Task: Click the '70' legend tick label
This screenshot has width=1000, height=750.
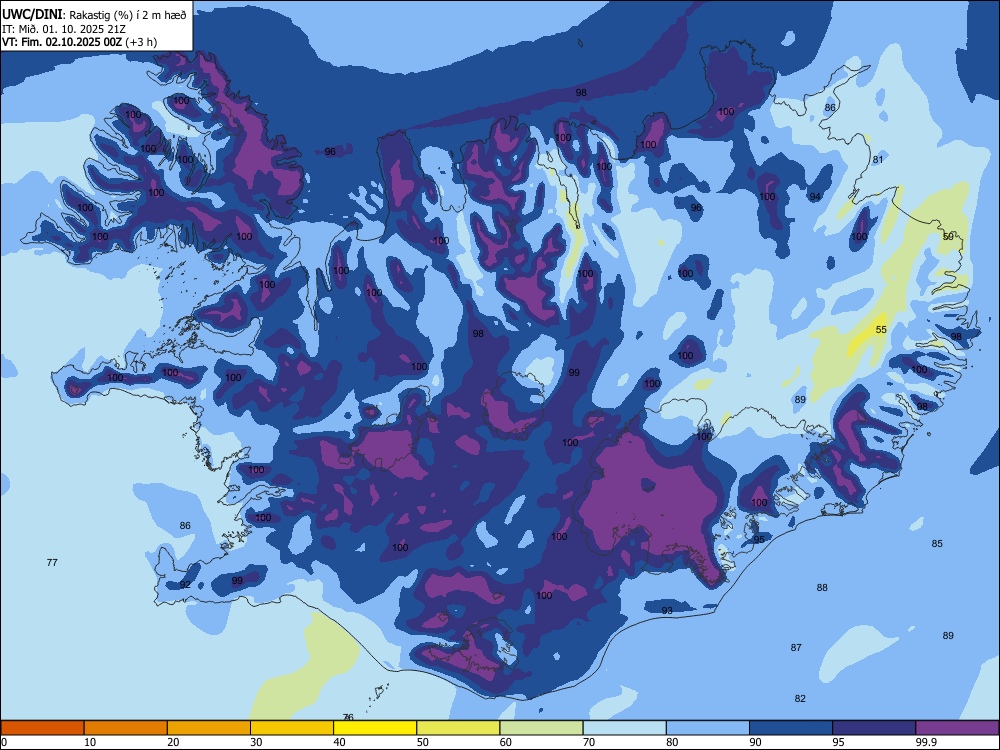Action: coord(589,742)
